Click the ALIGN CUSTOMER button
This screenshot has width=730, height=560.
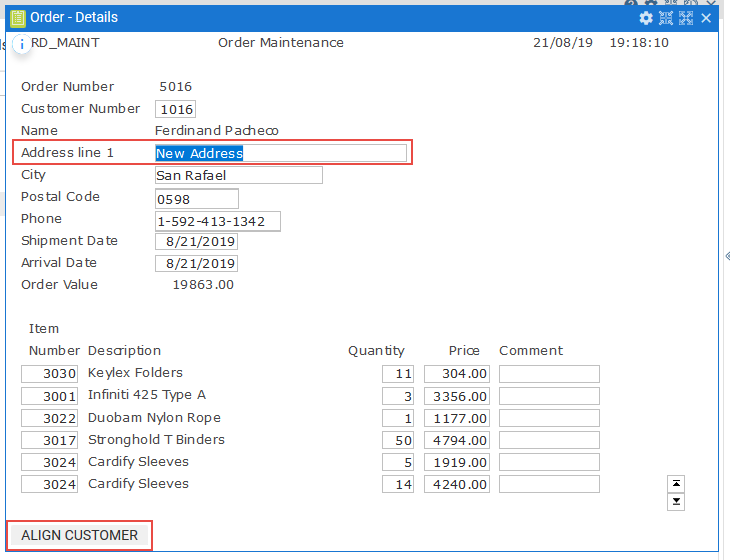click(x=80, y=535)
